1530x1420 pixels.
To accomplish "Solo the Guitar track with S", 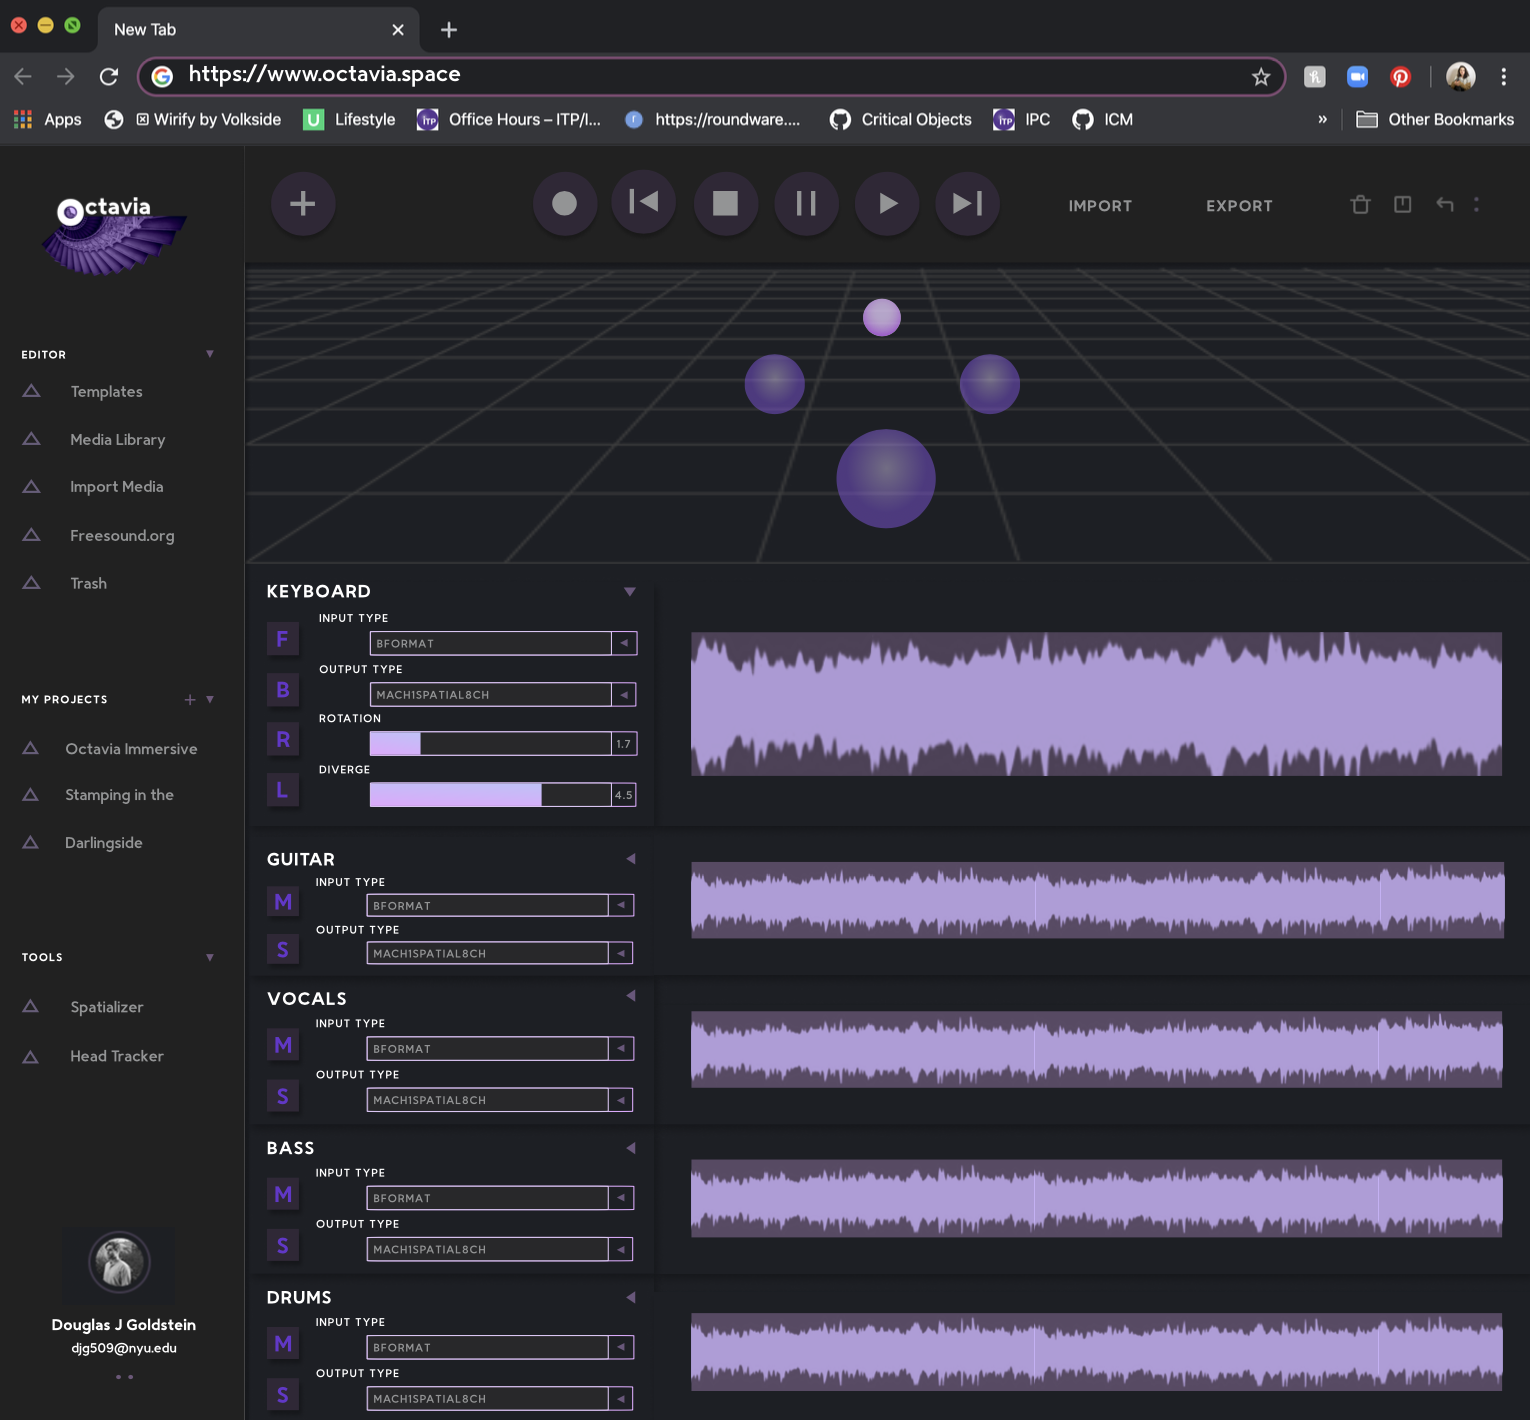I will (x=283, y=949).
